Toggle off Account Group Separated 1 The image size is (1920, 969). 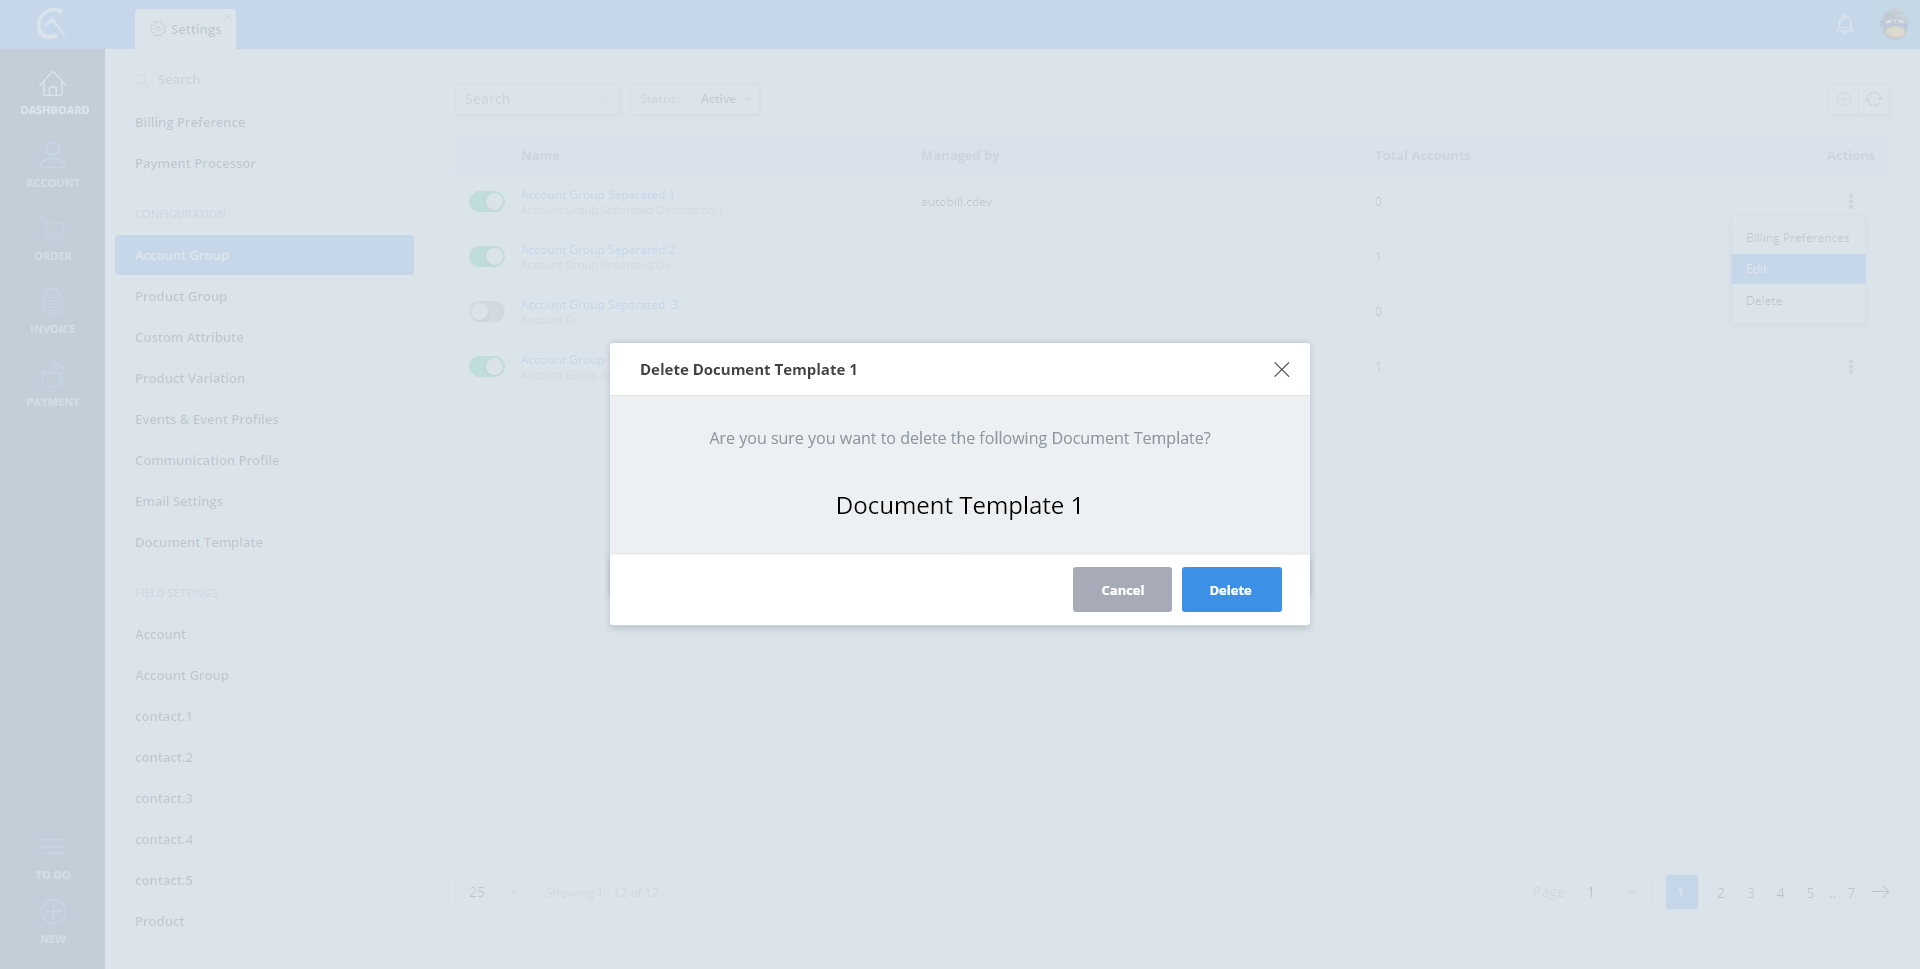pos(487,202)
